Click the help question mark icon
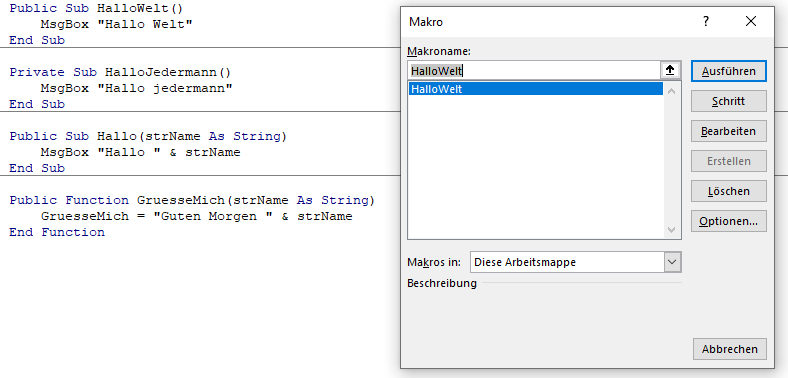Viewport: 788px width, 378px height. click(706, 22)
